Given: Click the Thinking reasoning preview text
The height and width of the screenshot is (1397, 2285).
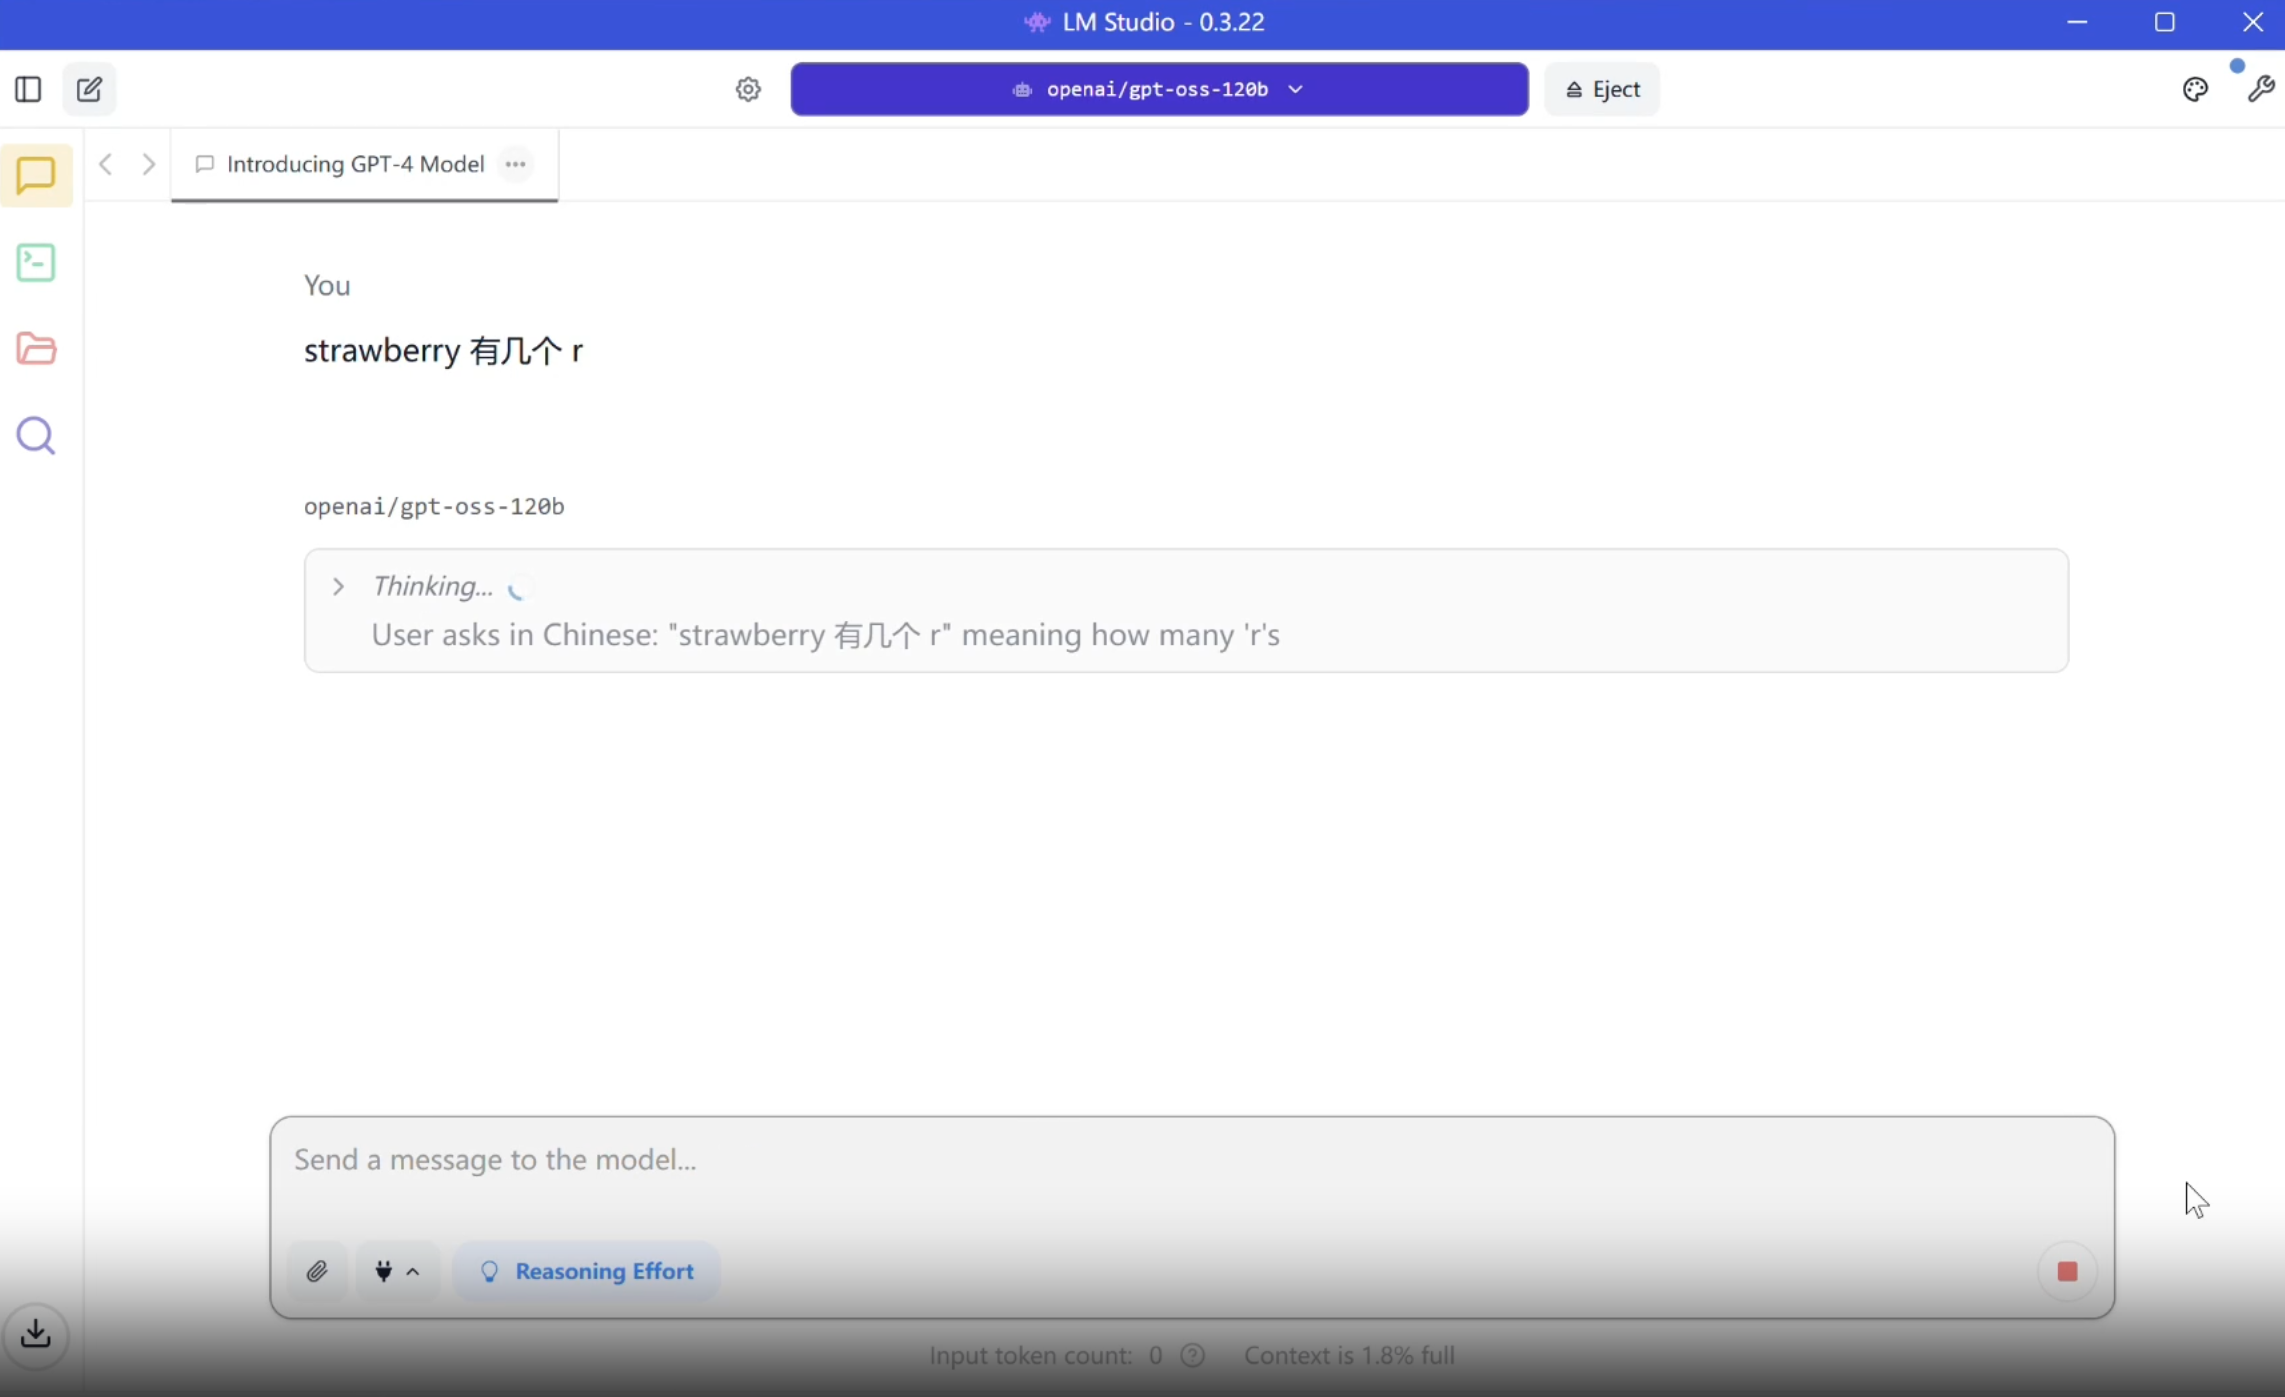Looking at the screenshot, I should [x=825, y=635].
